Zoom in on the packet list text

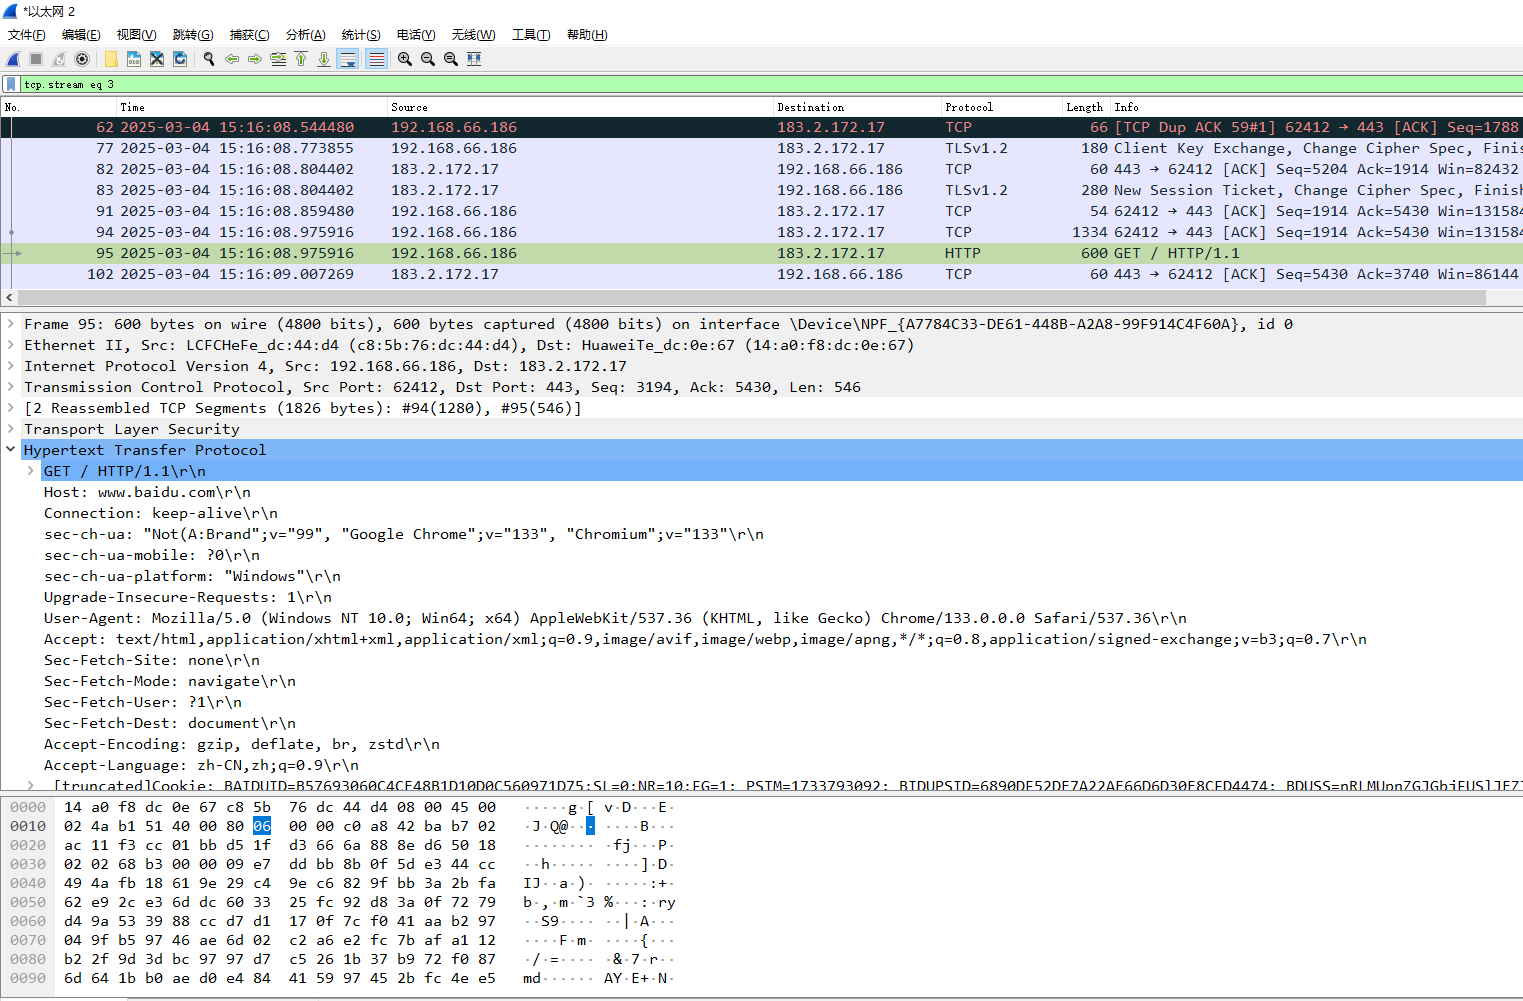click(x=405, y=59)
